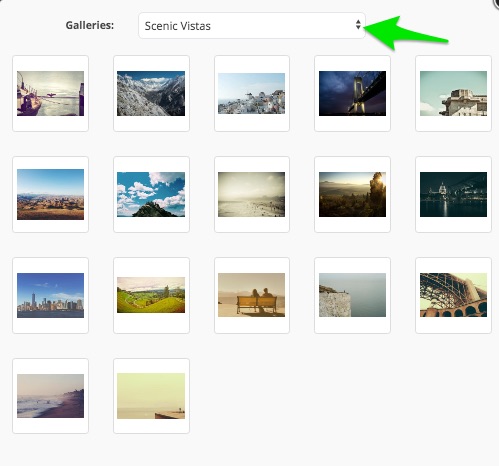Choose the stone cliff over sea thumbnail

(x=352, y=295)
